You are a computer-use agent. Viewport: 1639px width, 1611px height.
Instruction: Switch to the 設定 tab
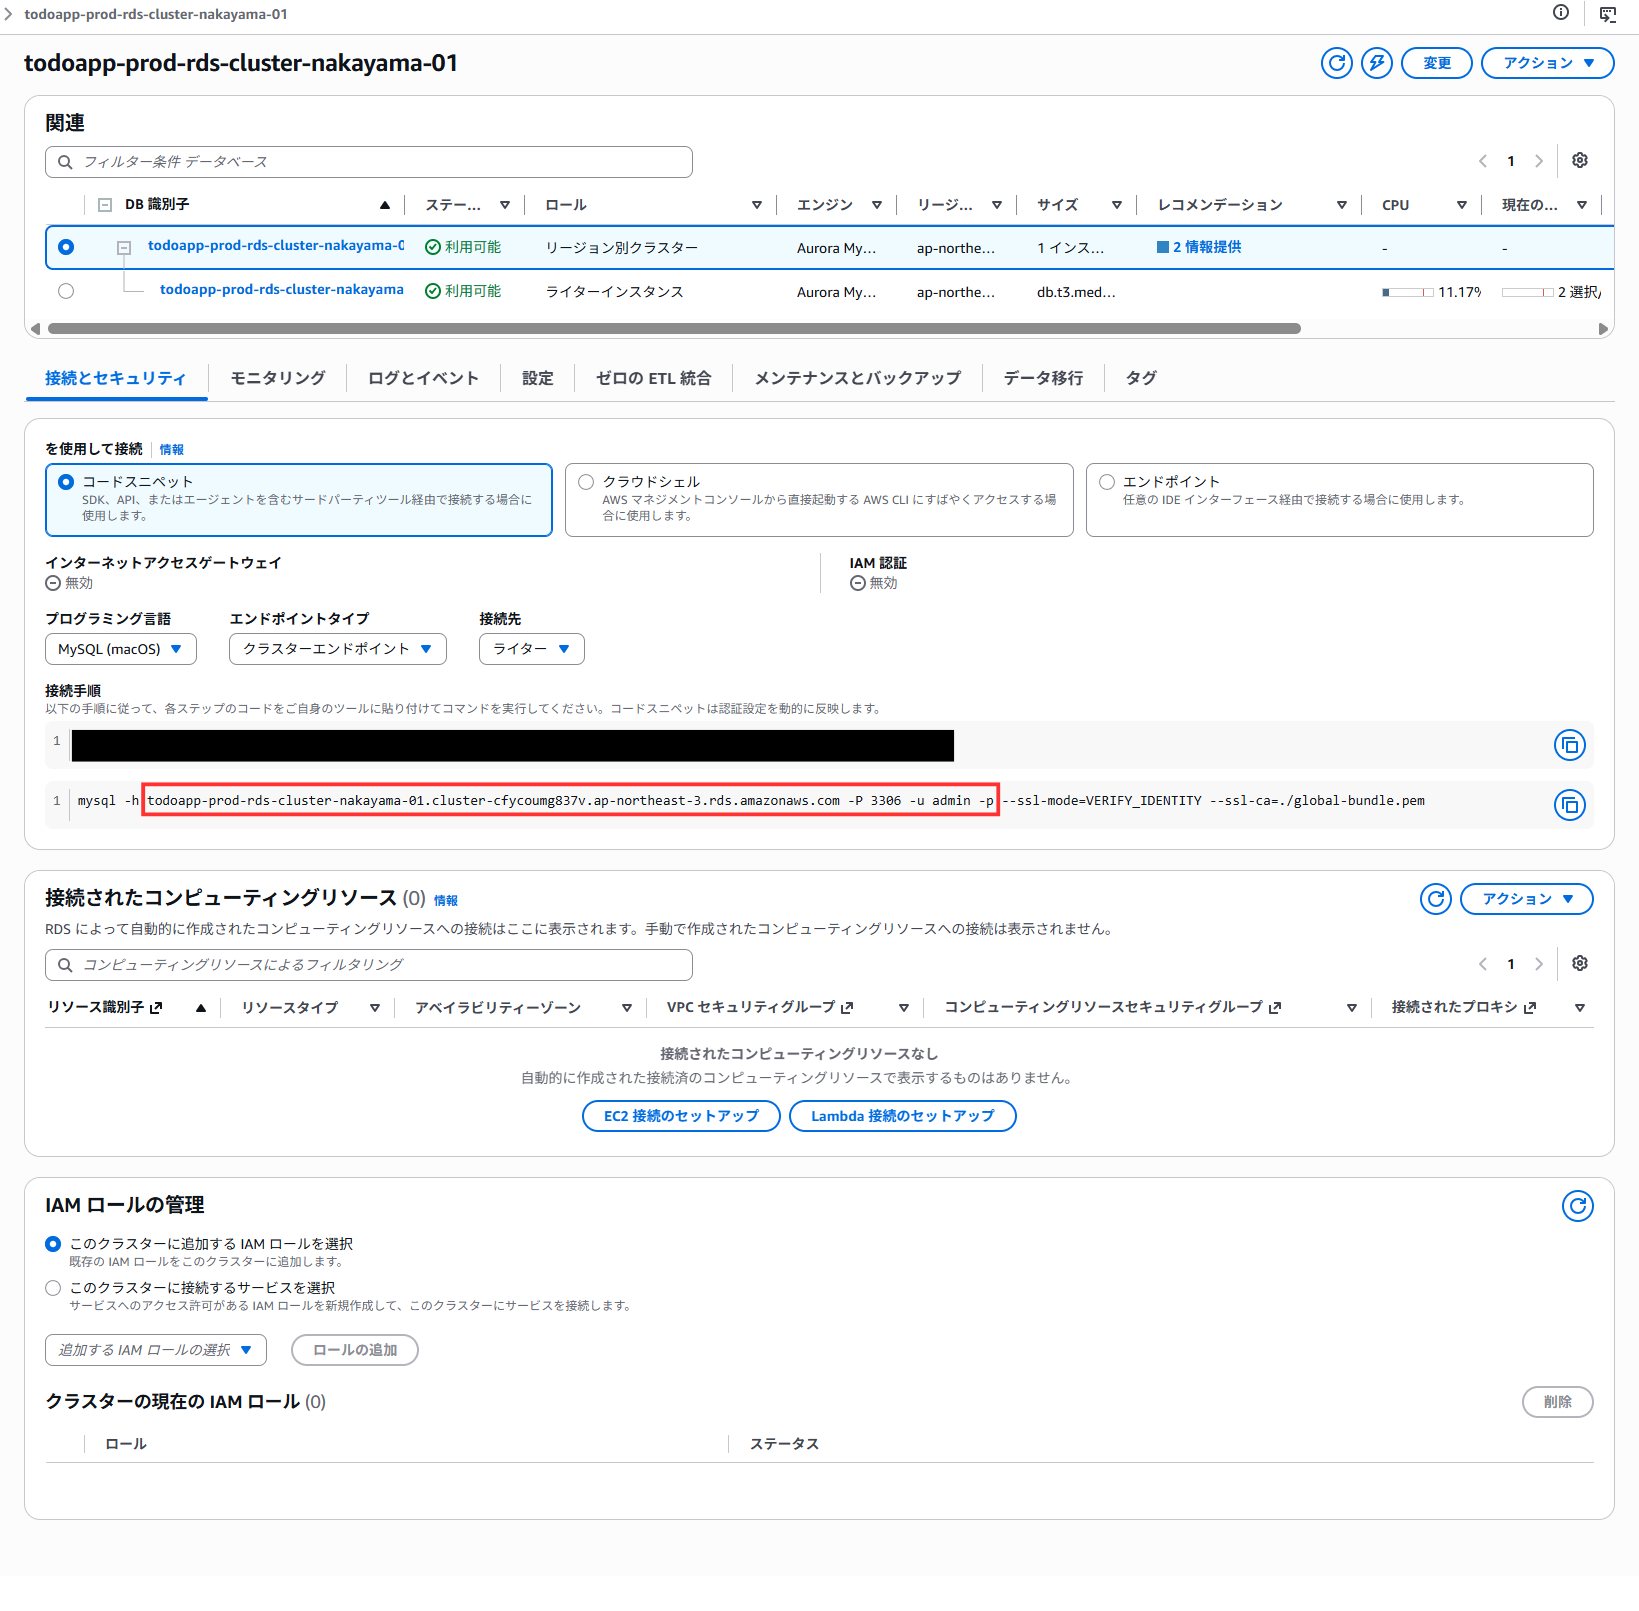click(x=538, y=378)
